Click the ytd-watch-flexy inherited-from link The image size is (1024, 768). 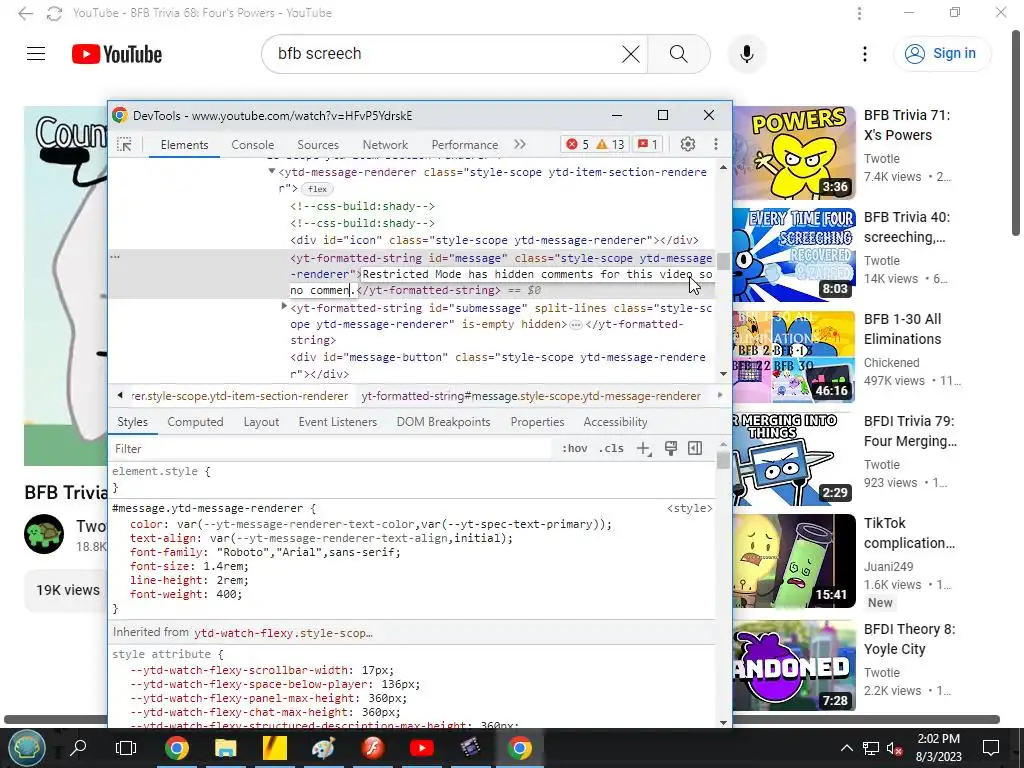[x=283, y=633]
